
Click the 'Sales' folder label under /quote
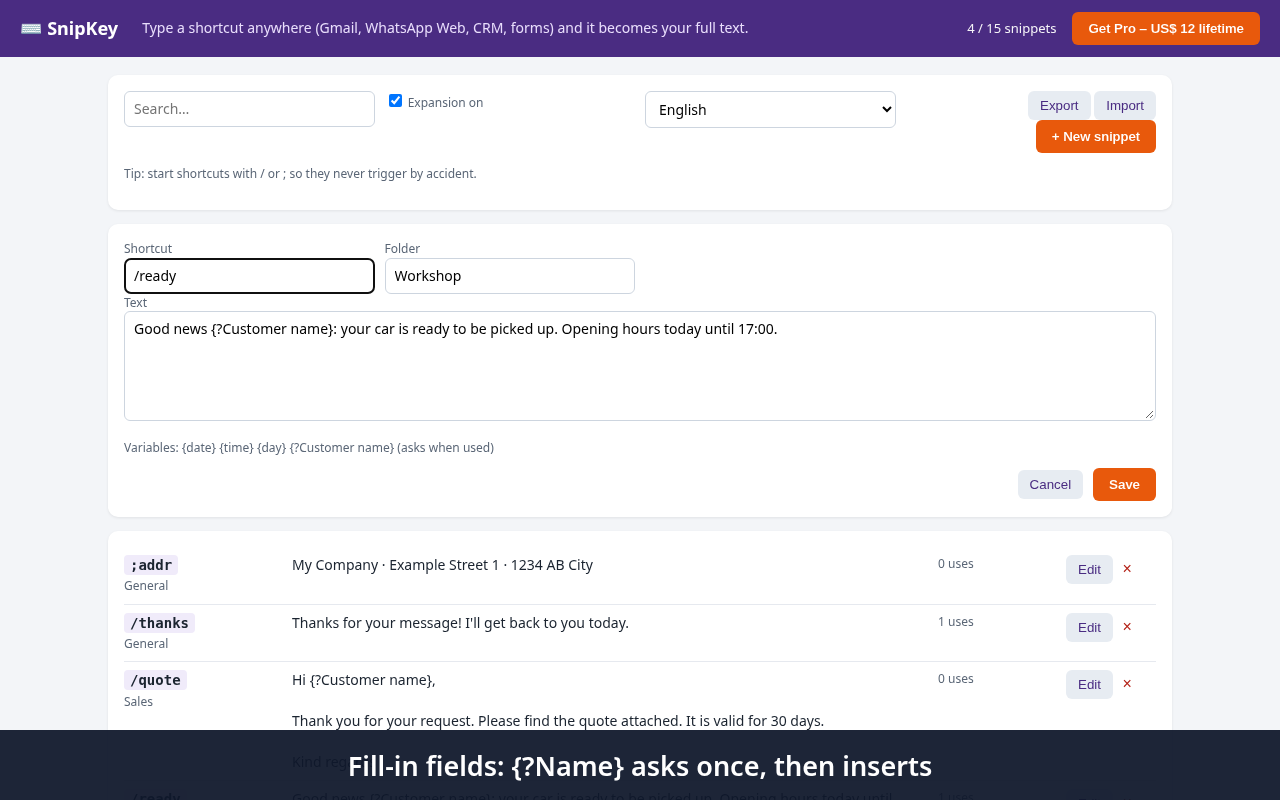[x=138, y=702]
